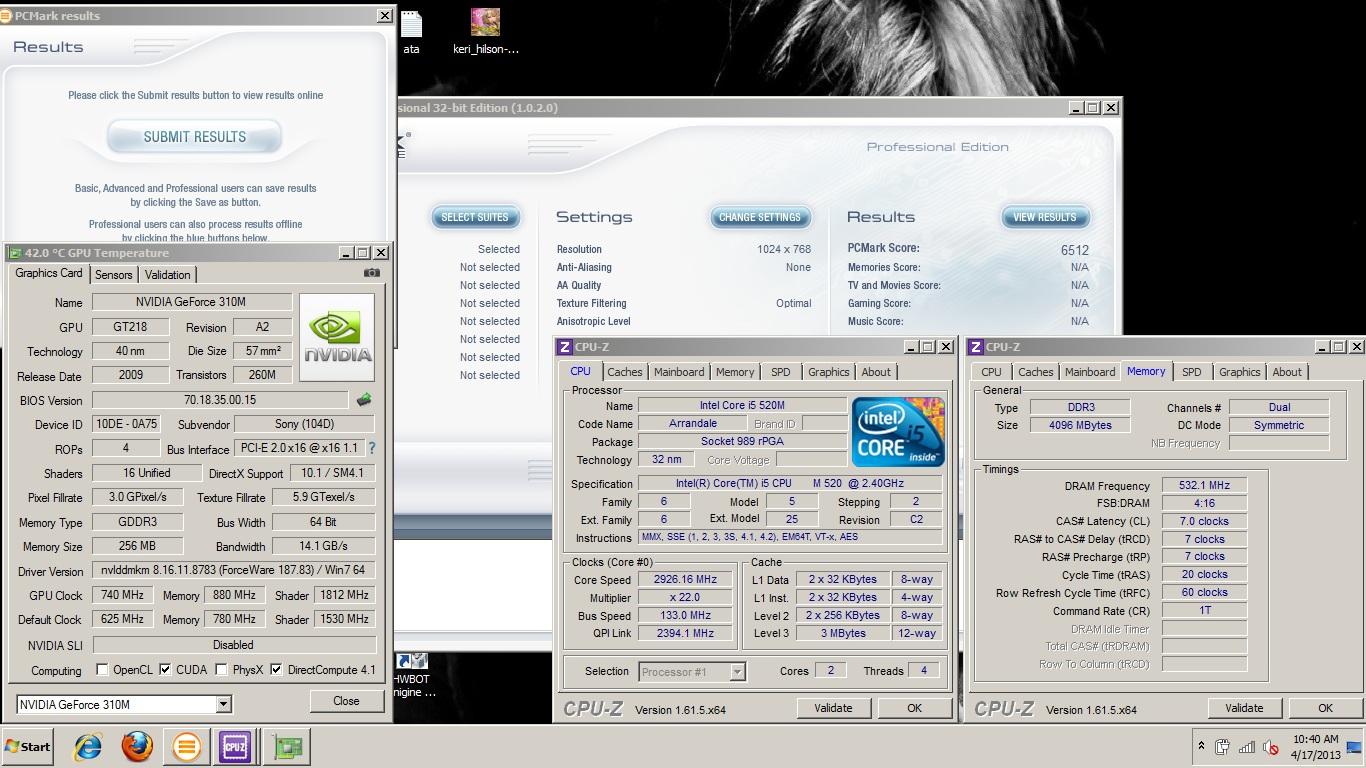The width and height of the screenshot is (1366, 768).
Task: Open the SPD tab in left CPU-Z
Action: click(781, 372)
